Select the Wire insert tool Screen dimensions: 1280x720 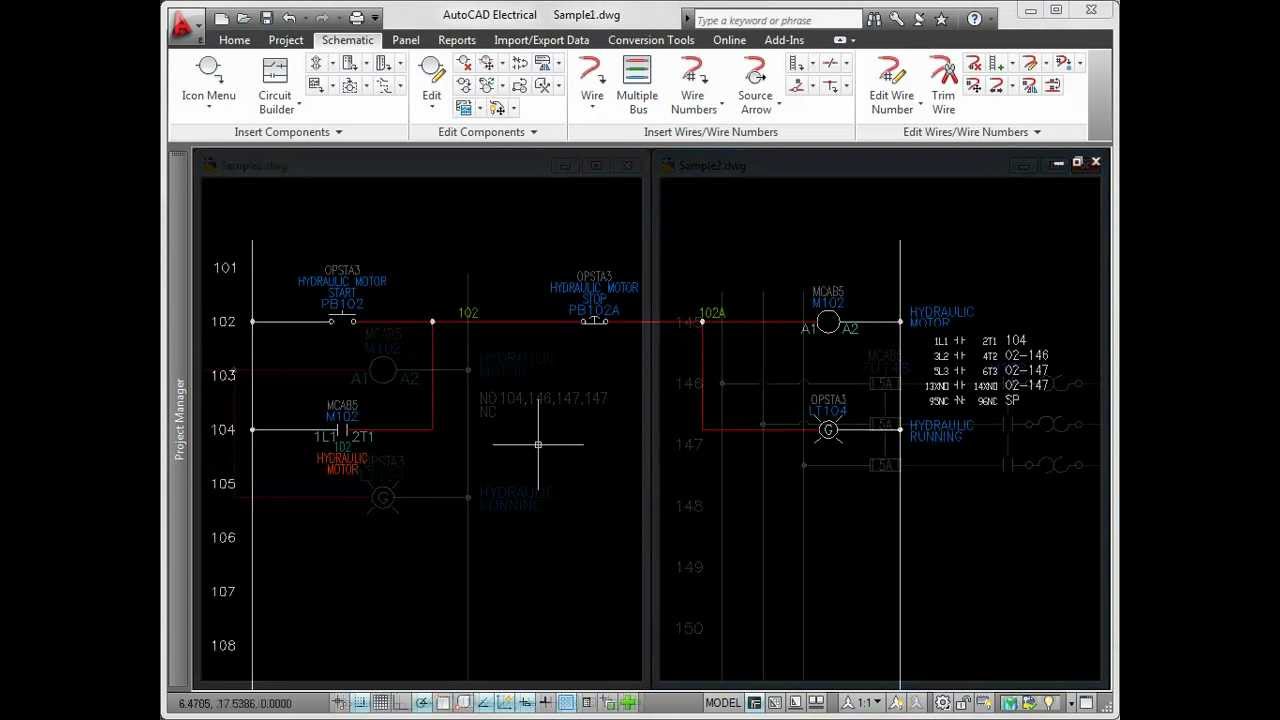click(592, 77)
